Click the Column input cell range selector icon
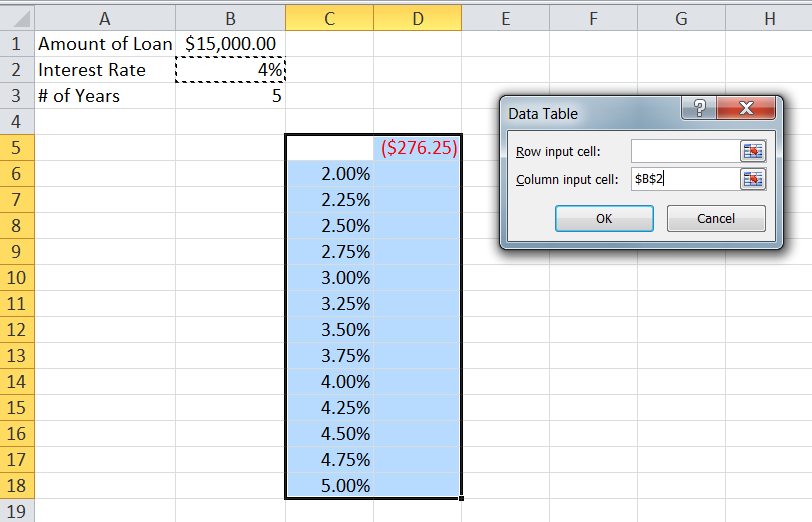The width and height of the screenshot is (812, 522). point(752,179)
